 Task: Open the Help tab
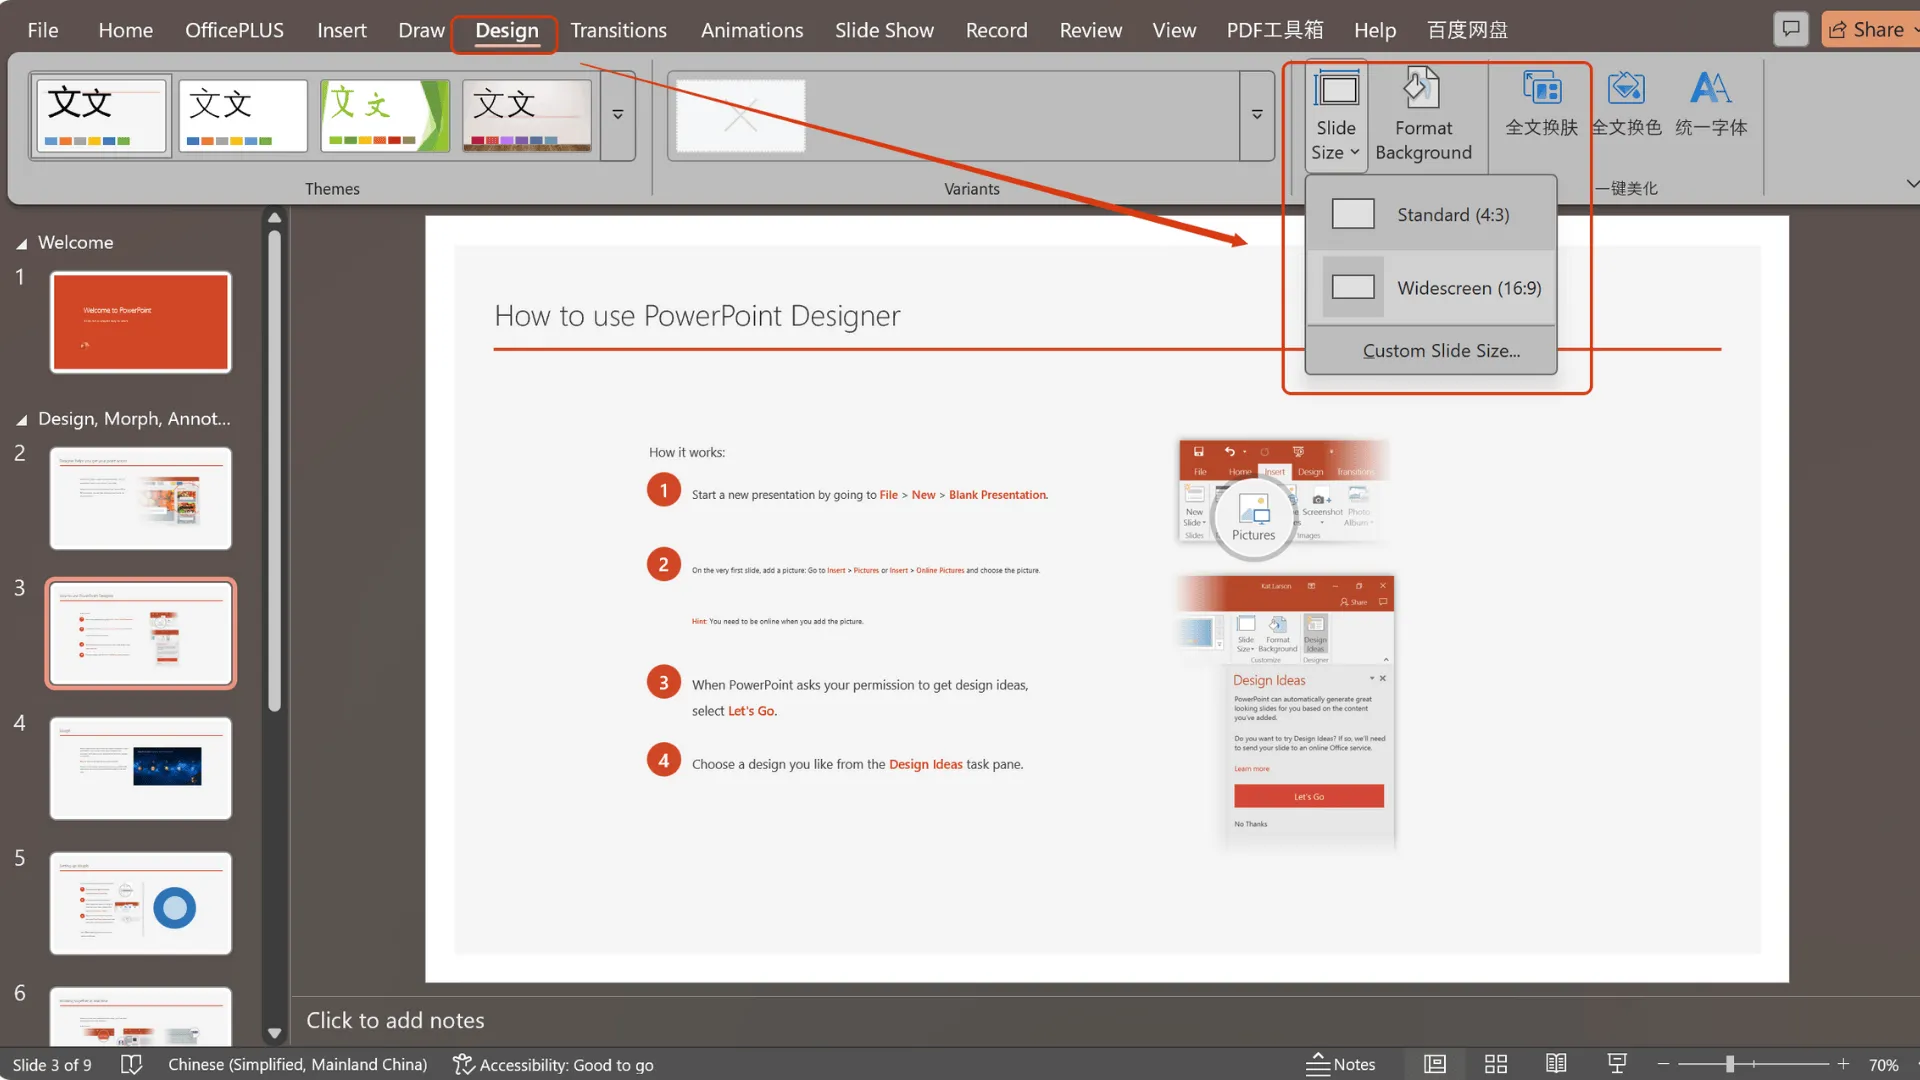1374,30
